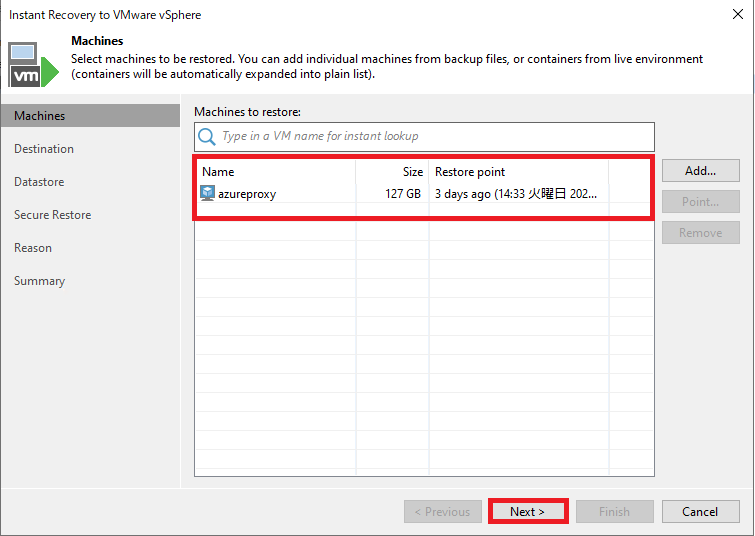Viewport: 755px width, 536px height.
Task: Click the Add... button
Action: click(701, 170)
